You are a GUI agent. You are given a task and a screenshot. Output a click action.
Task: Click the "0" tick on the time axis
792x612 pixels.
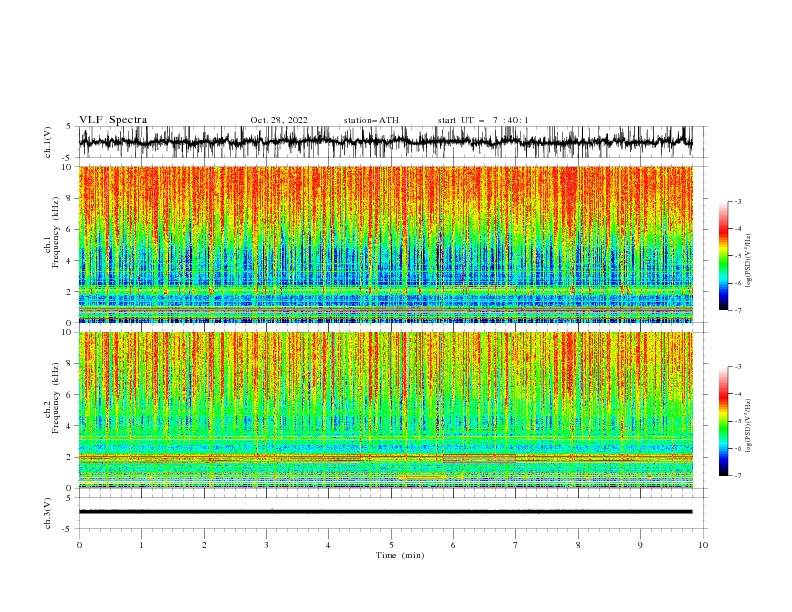click(79, 545)
